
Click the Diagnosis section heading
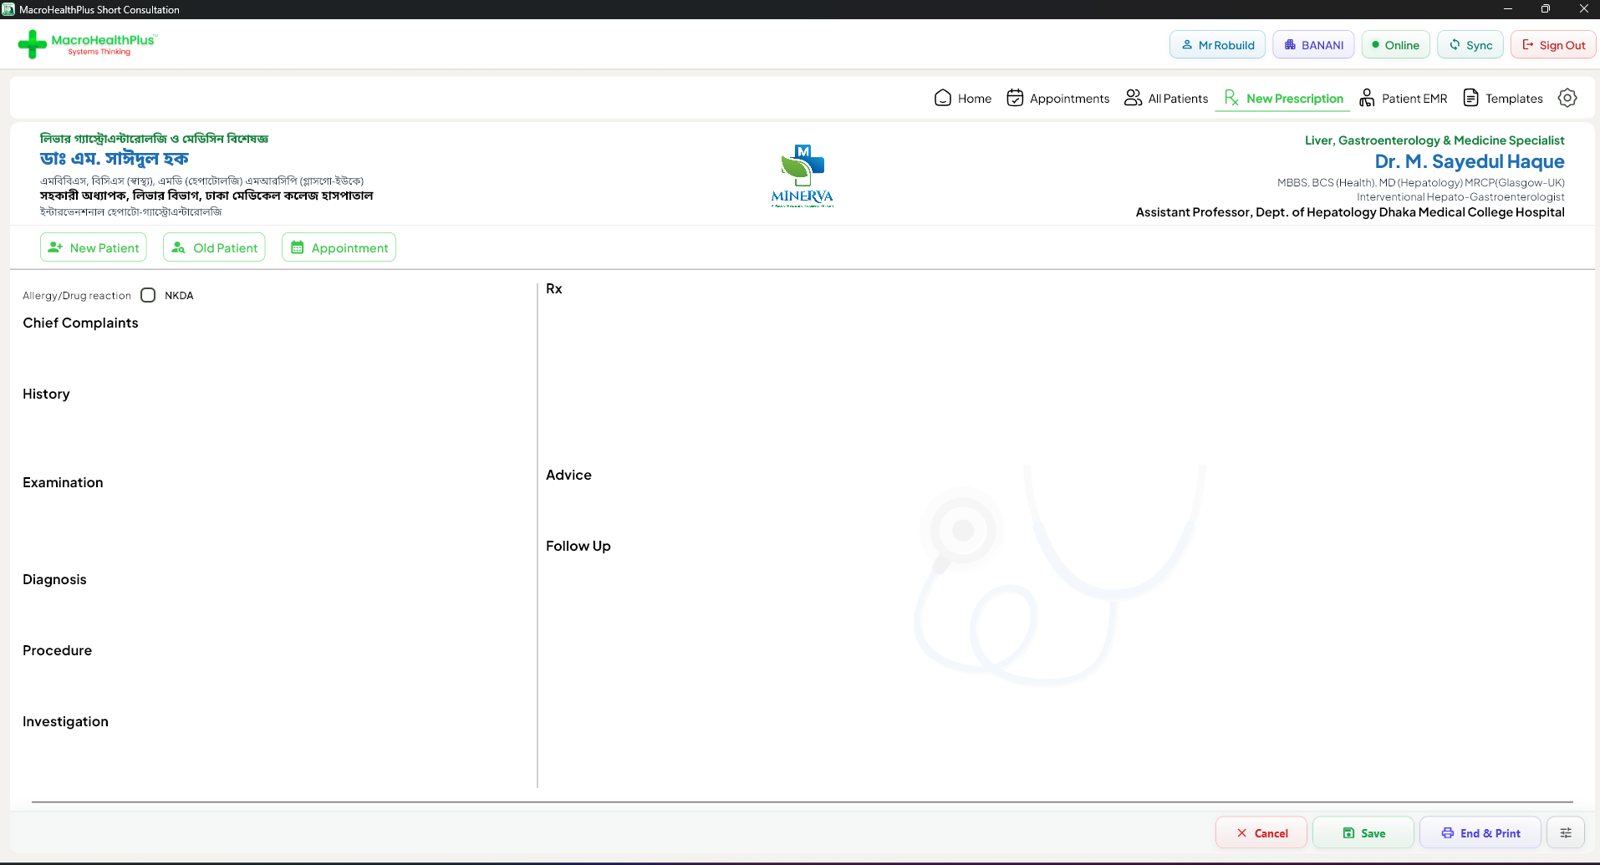pos(55,580)
